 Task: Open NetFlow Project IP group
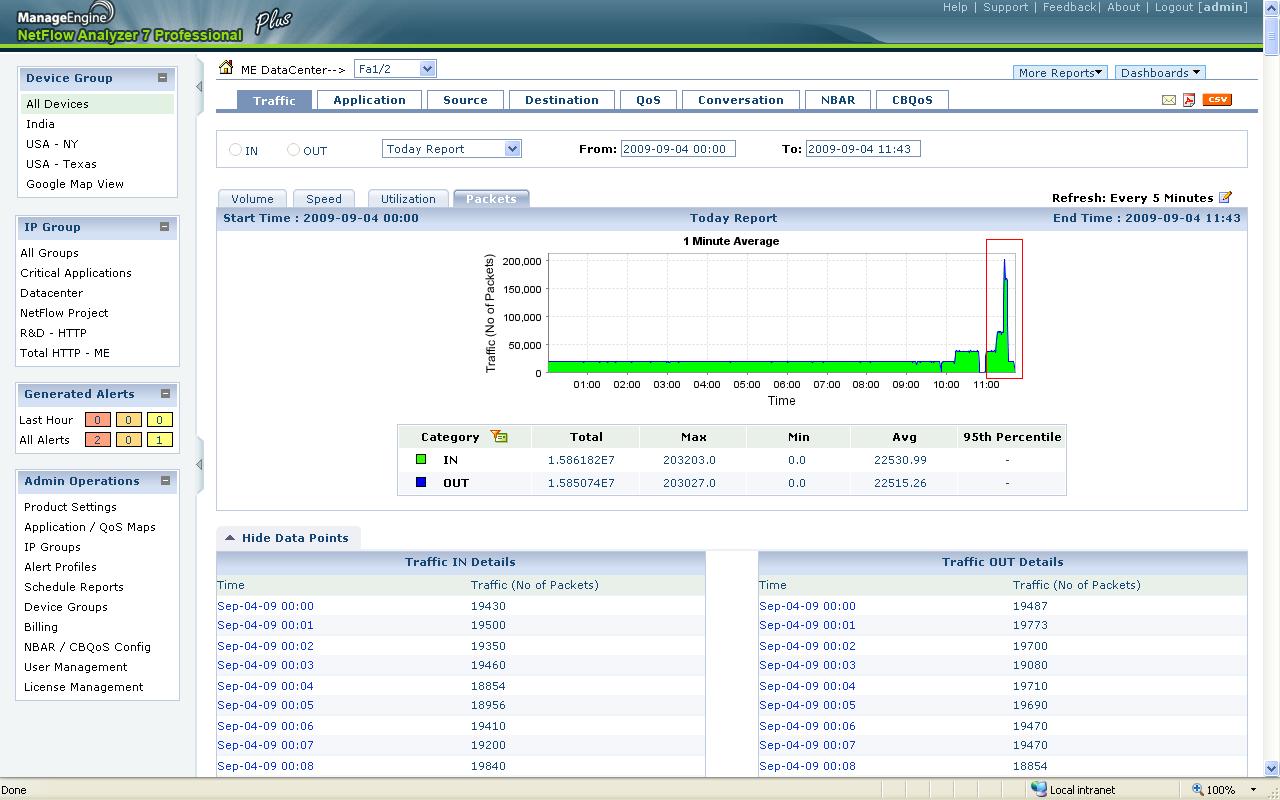point(64,313)
